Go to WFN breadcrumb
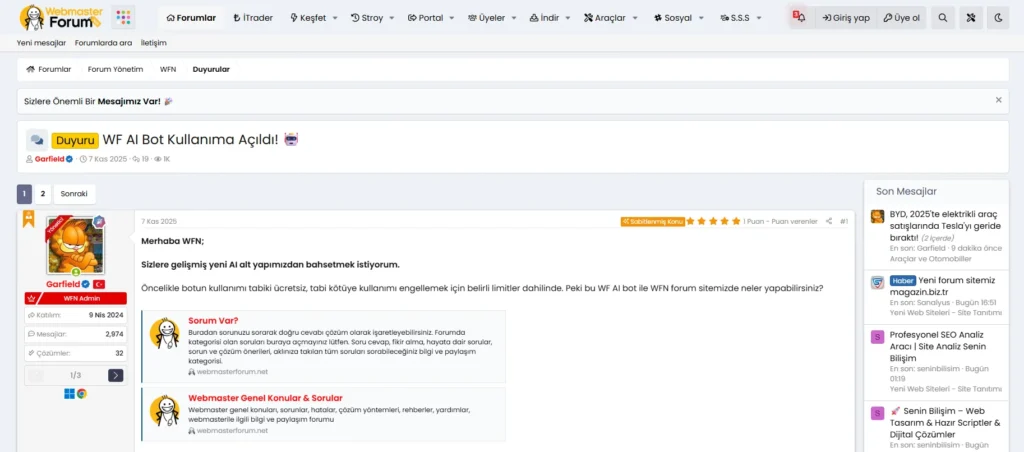 point(168,69)
